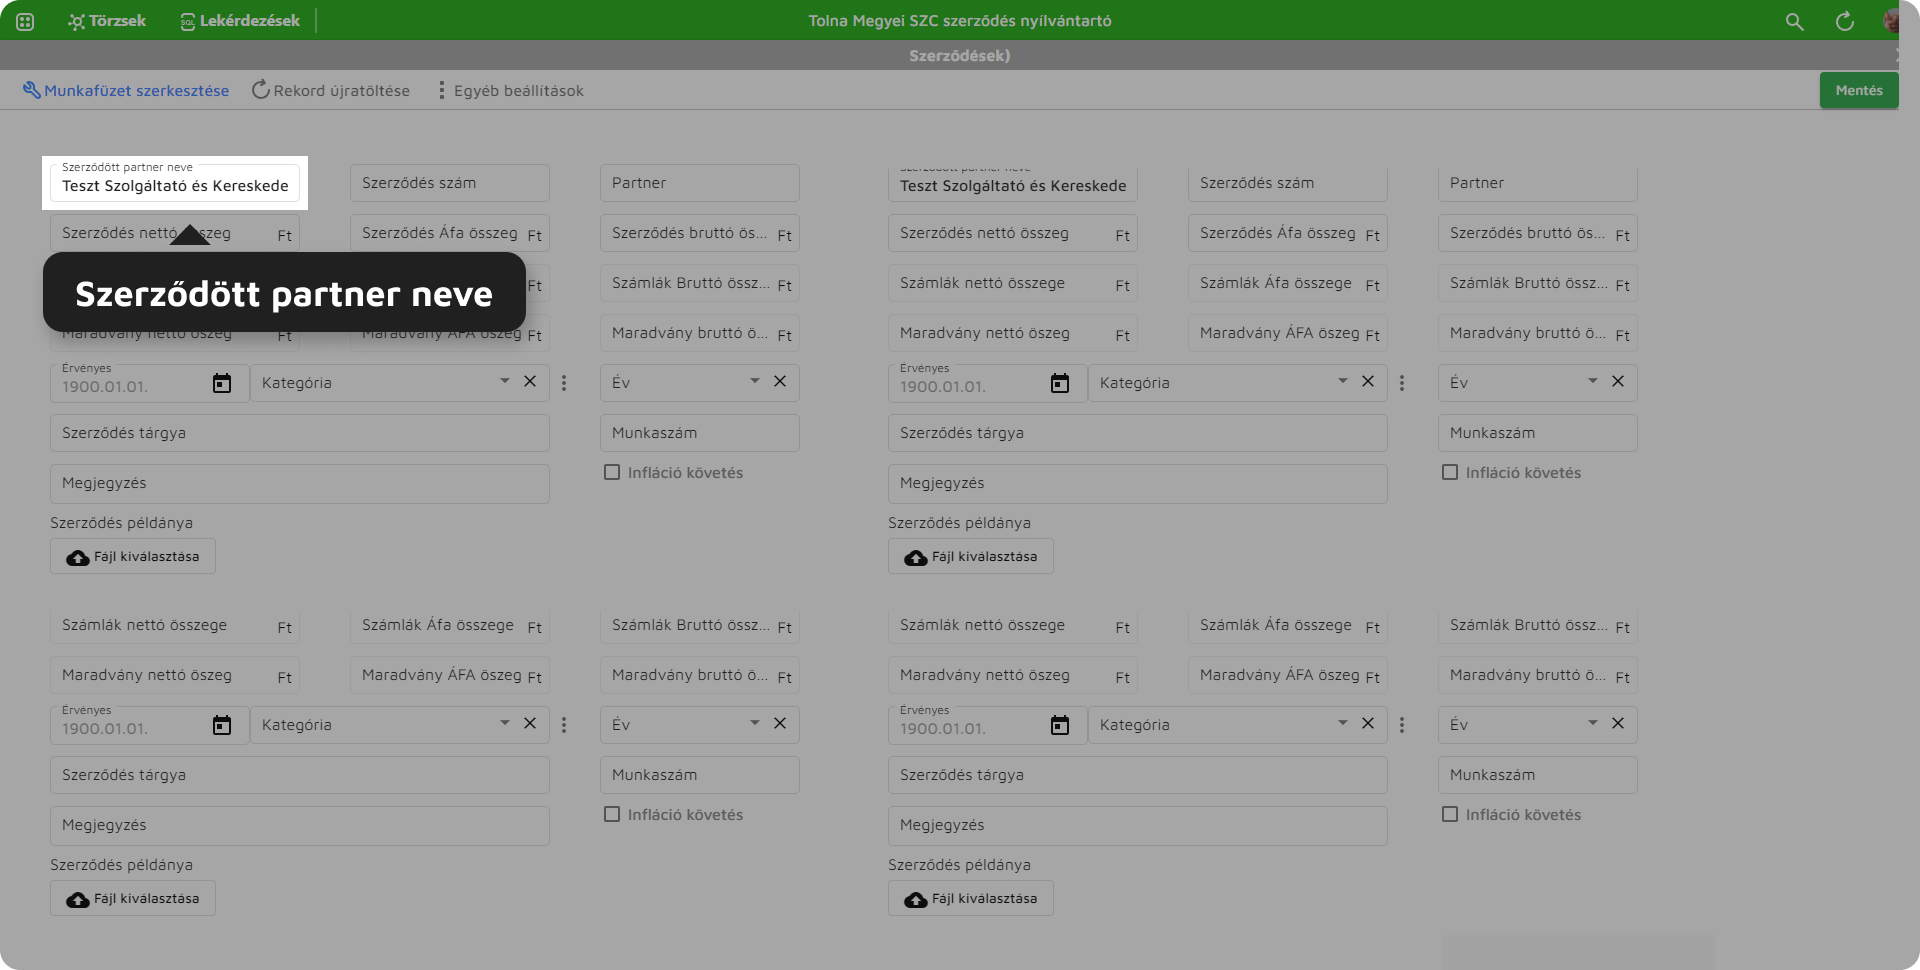Clear Kategória with the X in bottom-left record
This screenshot has width=1920, height=970.
(x=530, y=723)
